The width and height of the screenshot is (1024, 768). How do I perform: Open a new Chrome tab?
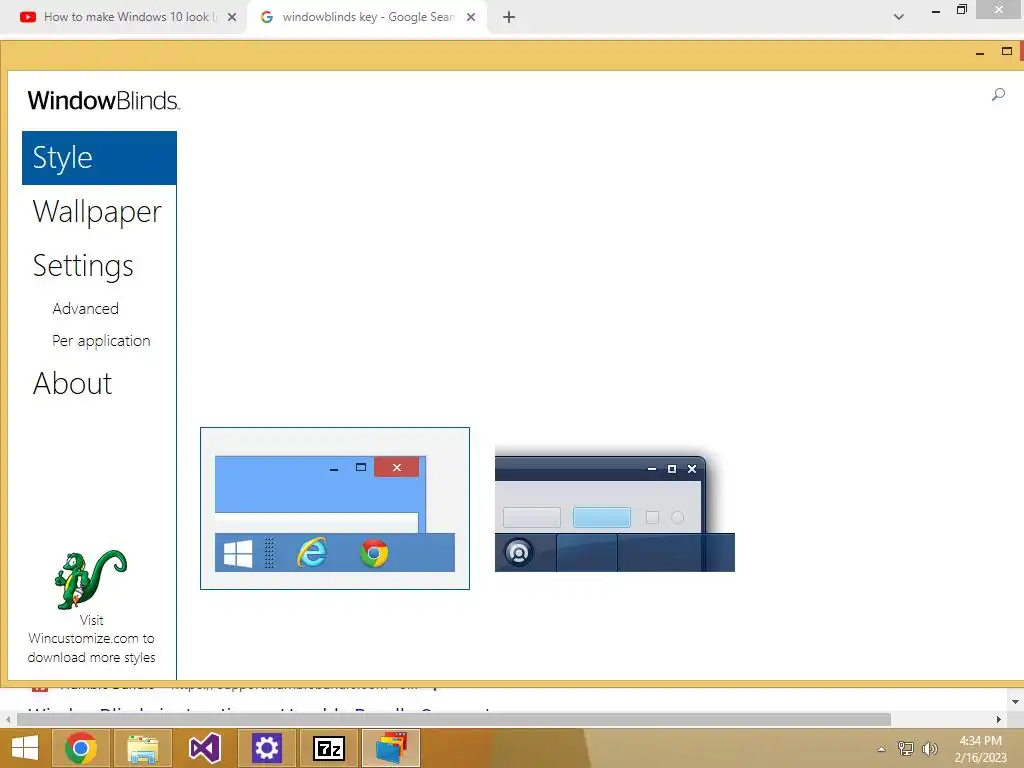509,17
